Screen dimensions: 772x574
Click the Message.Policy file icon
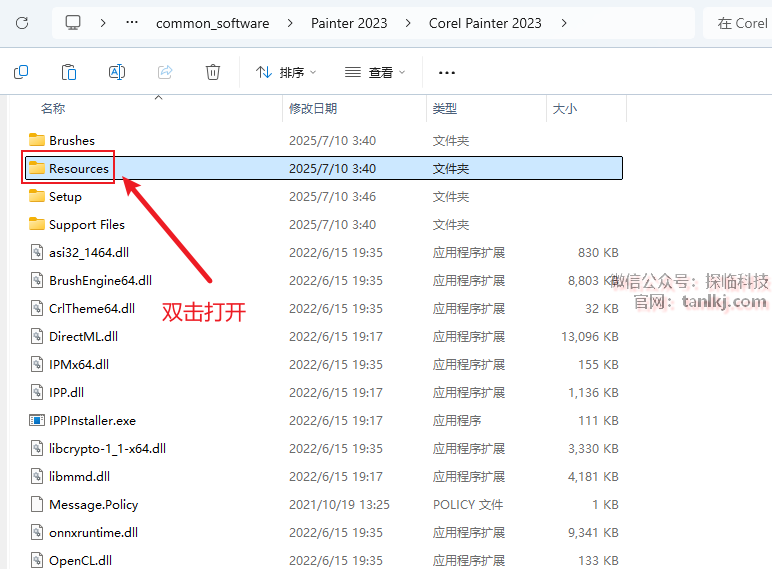coord(36,505)
